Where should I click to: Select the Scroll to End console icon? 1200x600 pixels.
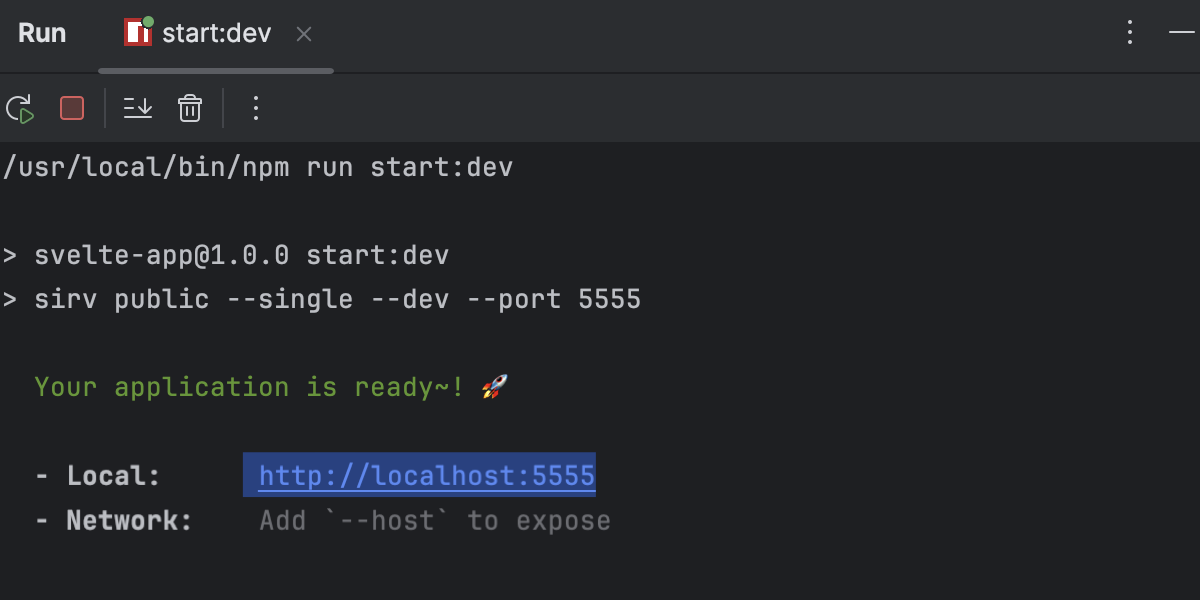coord(137,108)
